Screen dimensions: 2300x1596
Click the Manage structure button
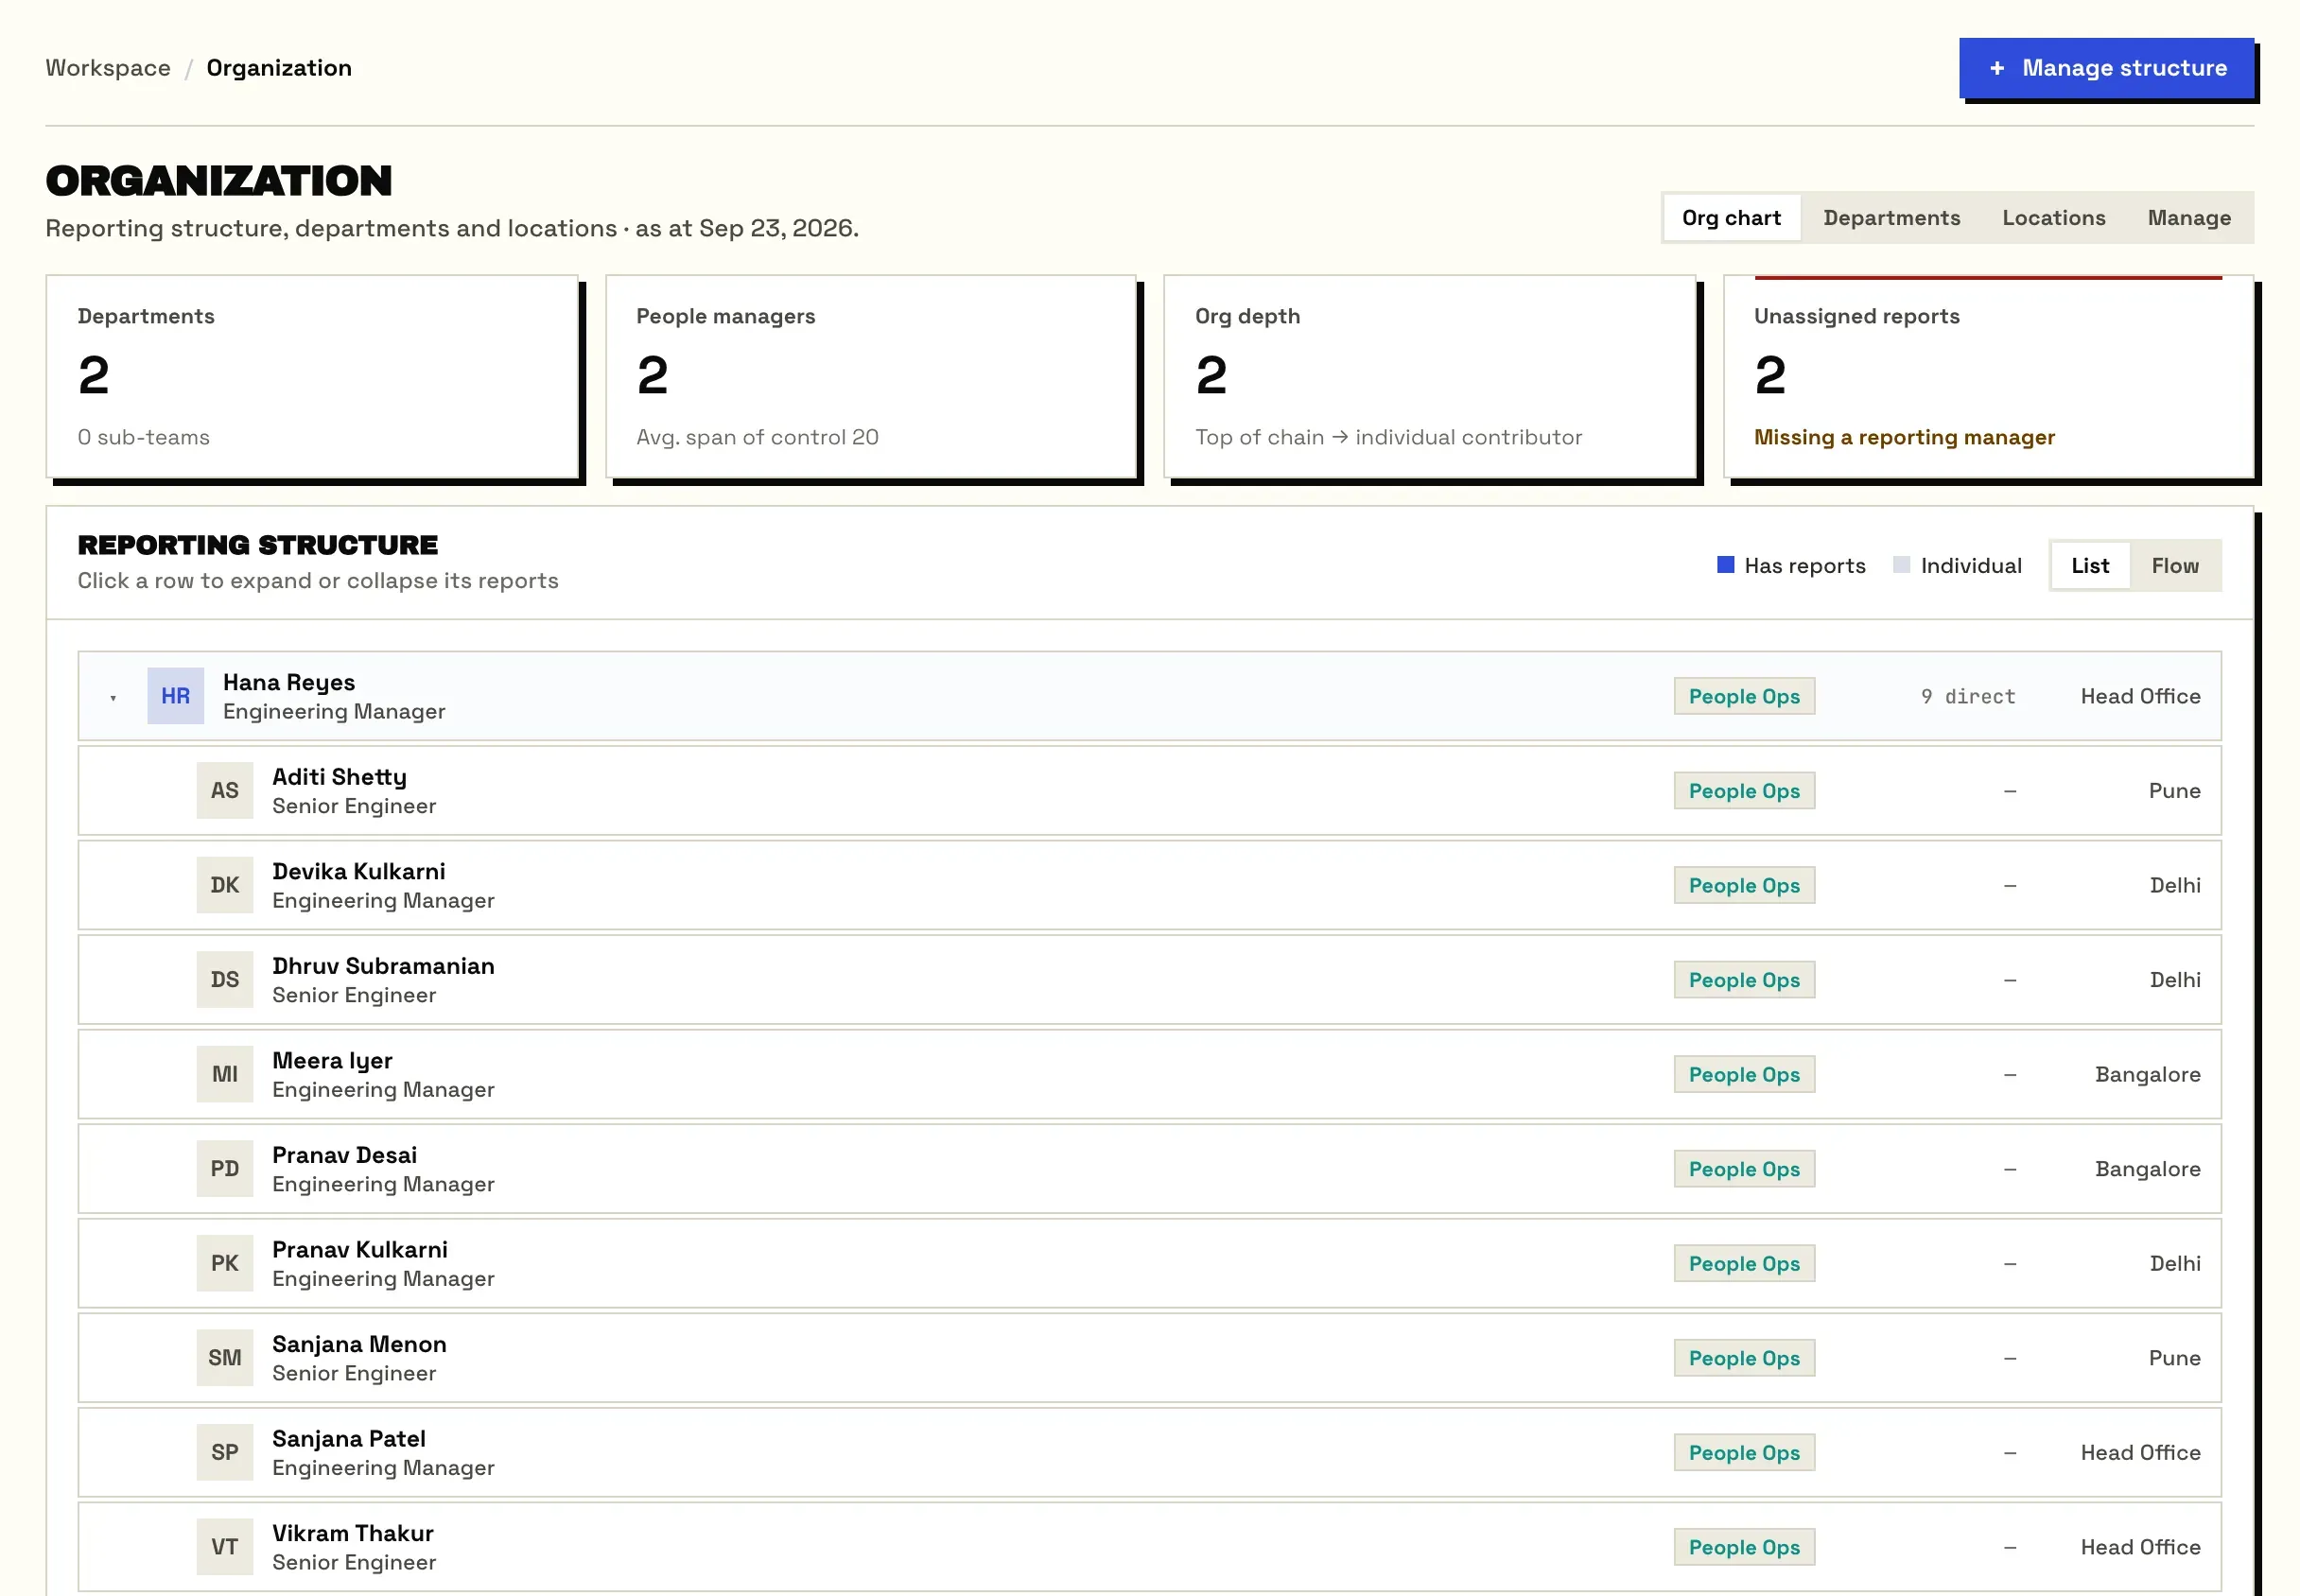(x=2106, y=68)
